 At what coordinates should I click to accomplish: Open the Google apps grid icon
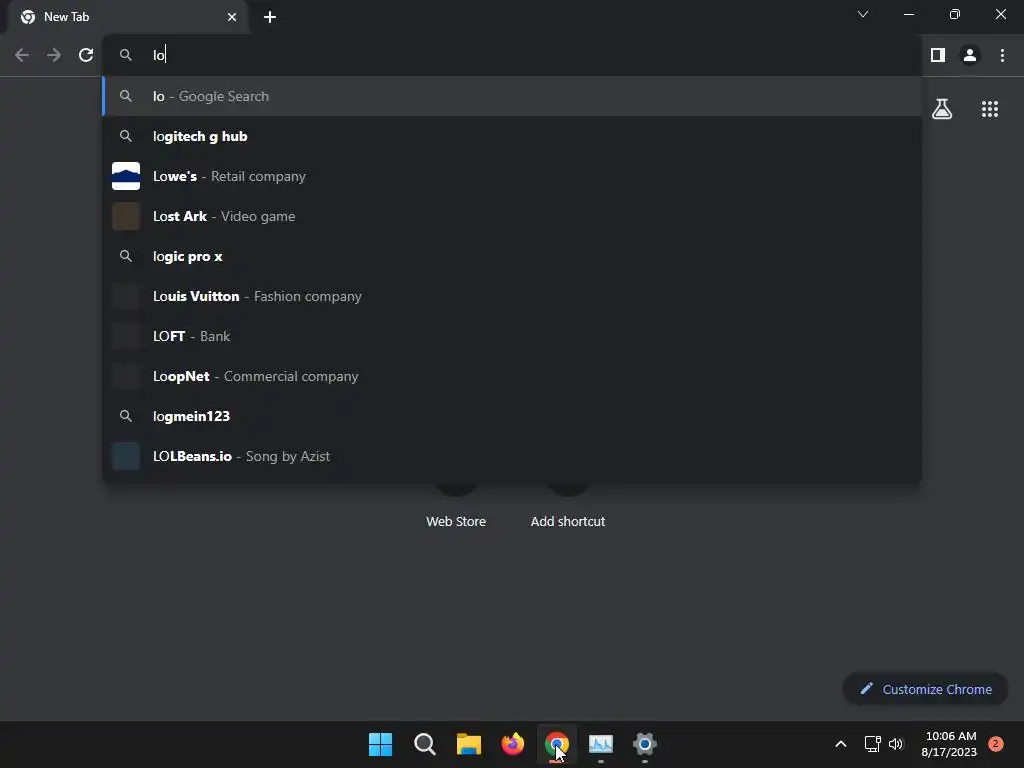tap(990, 109)
